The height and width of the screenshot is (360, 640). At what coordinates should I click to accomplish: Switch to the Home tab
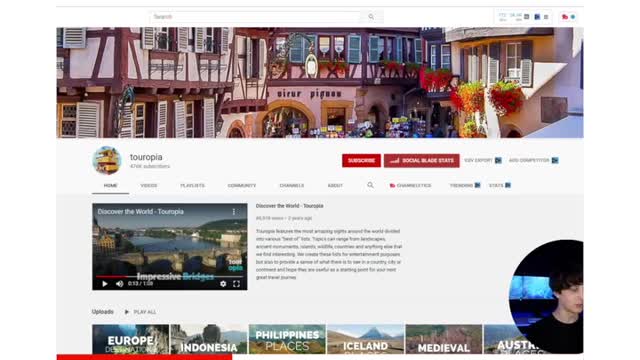click(110, 185)
